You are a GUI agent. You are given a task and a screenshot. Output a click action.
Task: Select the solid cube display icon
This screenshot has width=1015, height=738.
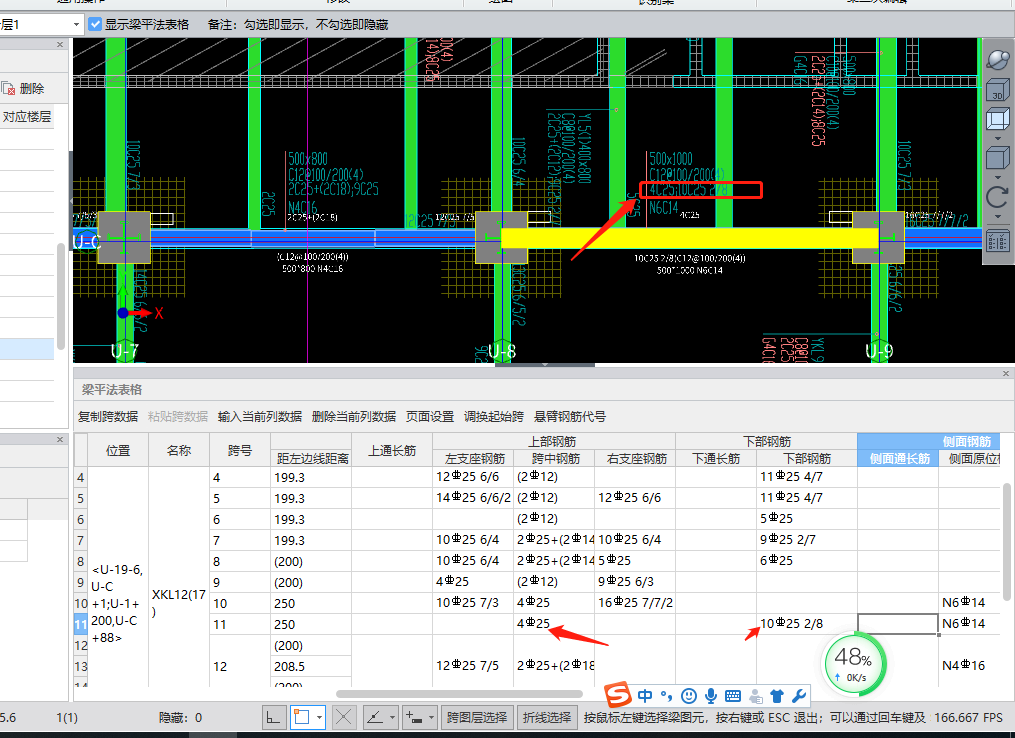998,158
